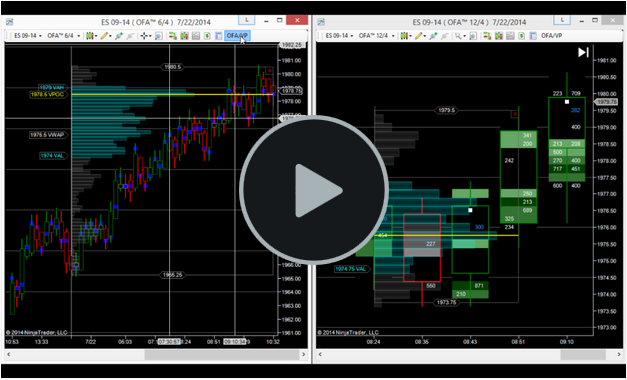Open the ES 09-14 instrument dropdown in right window
This screenshot has width=627, height=380.
339,36
